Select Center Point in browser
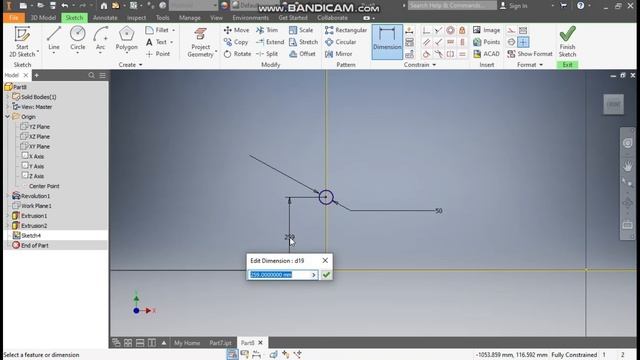 coord(44,186)
